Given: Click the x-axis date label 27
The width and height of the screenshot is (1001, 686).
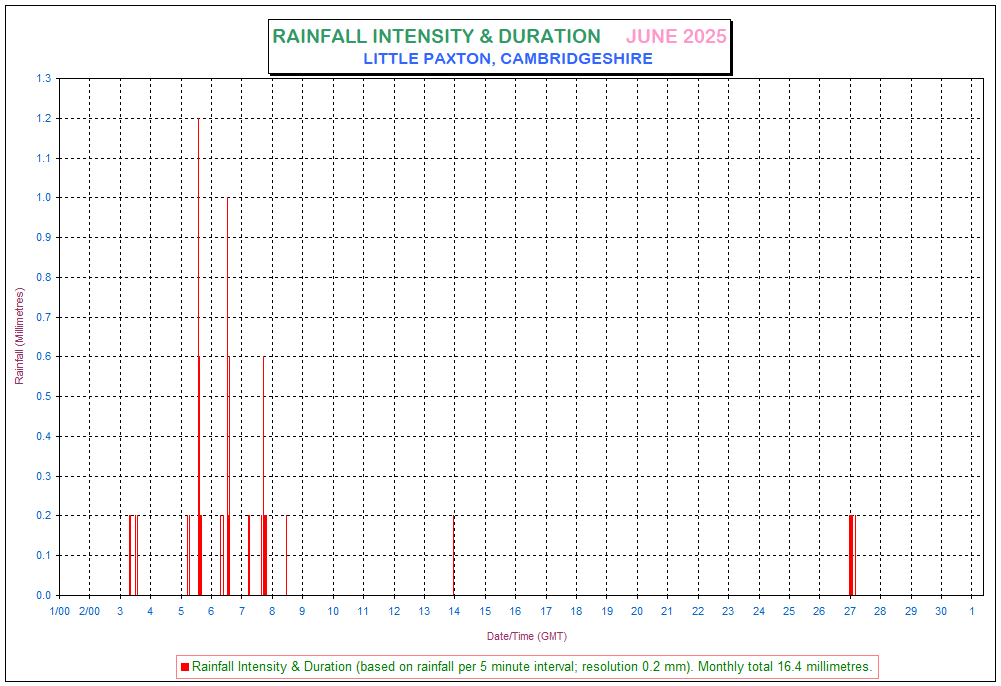Looking at the screenshot, I should coord(850,611).
